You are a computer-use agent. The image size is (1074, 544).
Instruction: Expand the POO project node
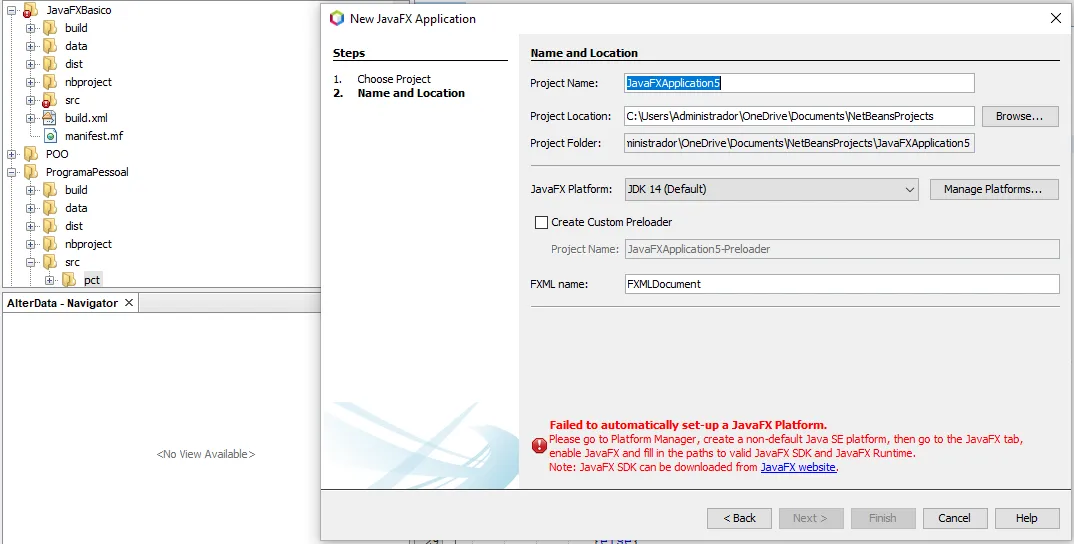pyautogui.click(x=11, y=154)
